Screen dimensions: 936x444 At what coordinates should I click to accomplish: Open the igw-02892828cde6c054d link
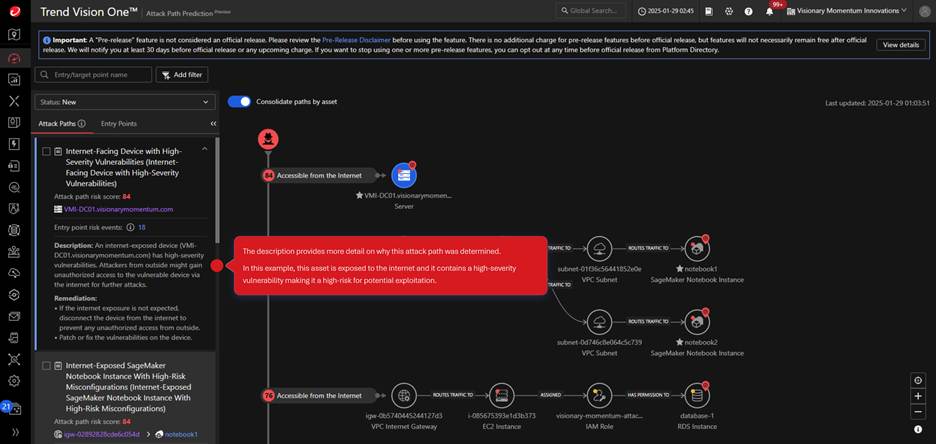click(101, 434)
